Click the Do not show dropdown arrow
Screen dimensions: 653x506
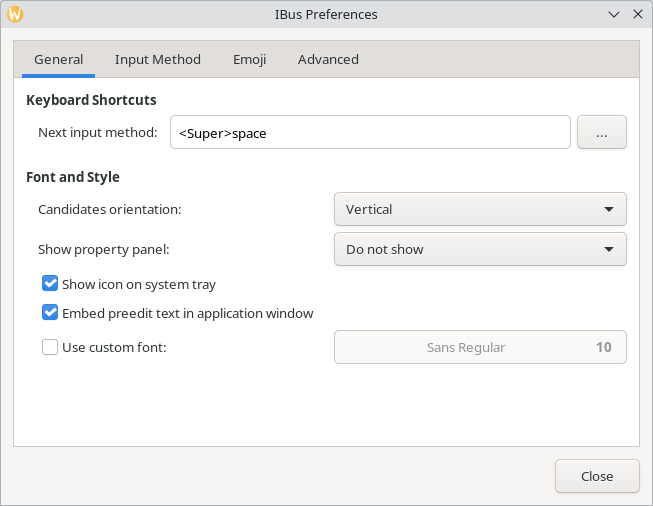[x=609, y=250]
